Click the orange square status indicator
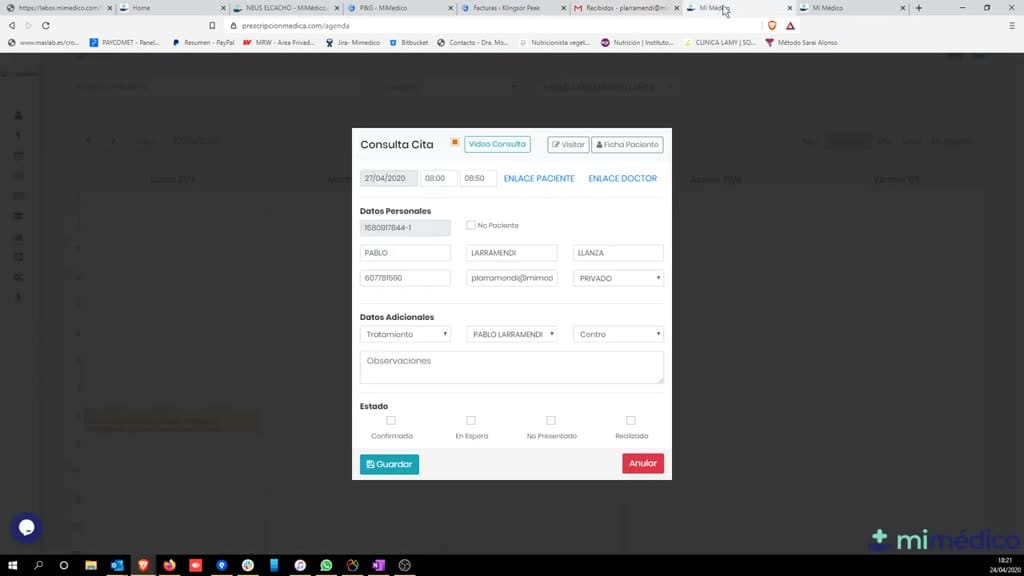This screenshot has width=1024, height=576. click(x=455, y=142)
